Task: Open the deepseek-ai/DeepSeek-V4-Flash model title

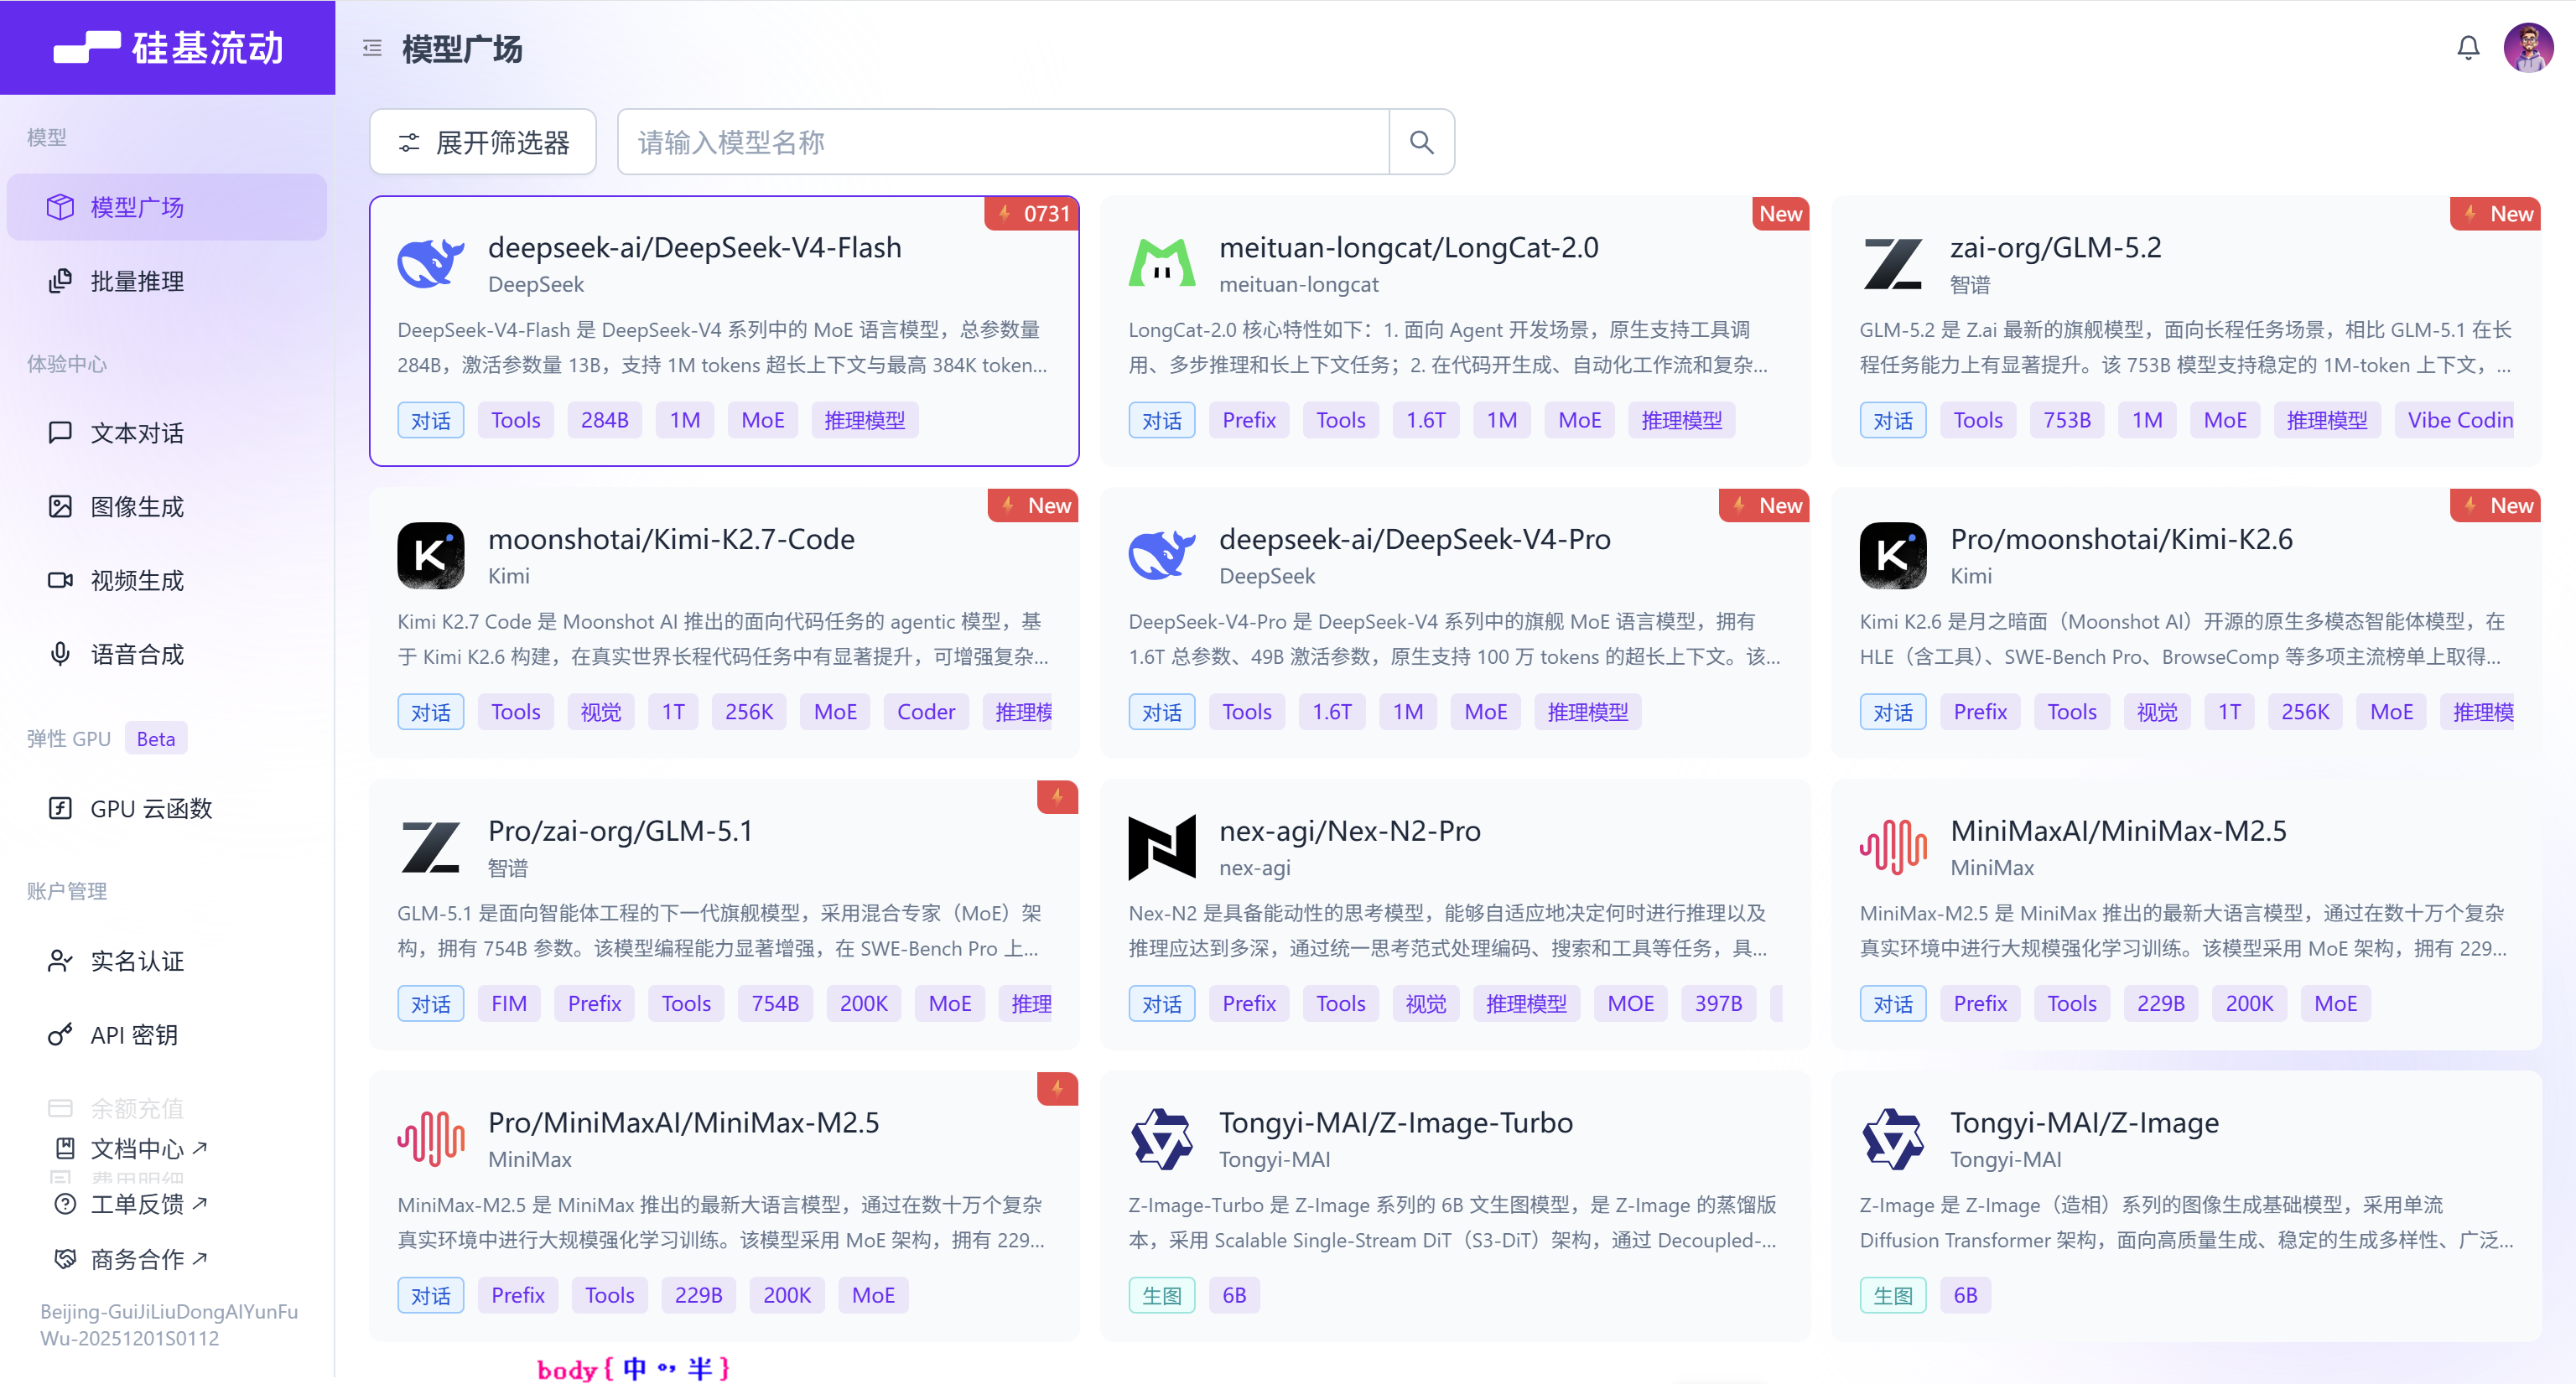Action: tap(694, 247)
